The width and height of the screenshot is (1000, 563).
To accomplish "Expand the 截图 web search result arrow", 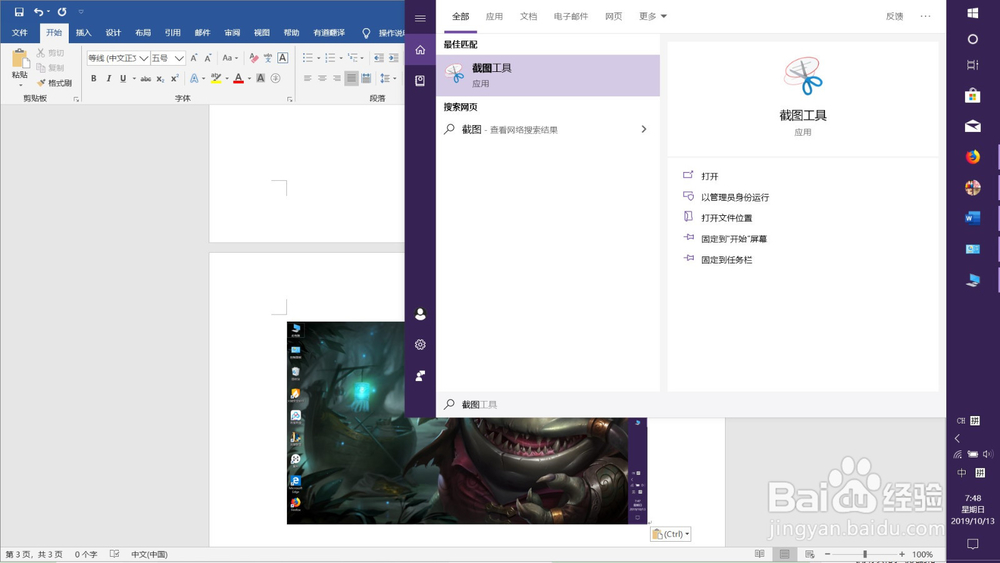I will [x=643, y=129].
